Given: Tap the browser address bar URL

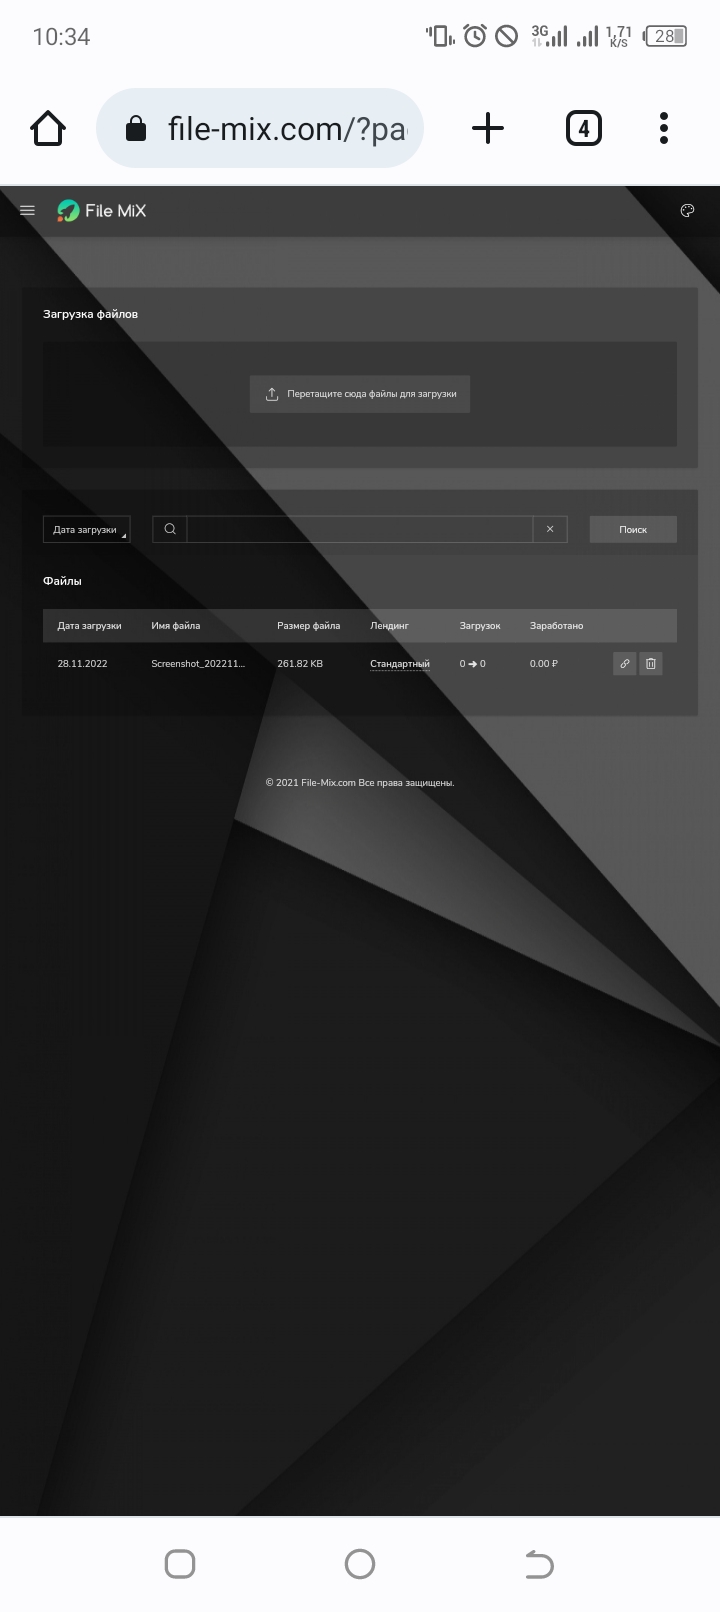Looking at the screenshot, I should [286, 128].
